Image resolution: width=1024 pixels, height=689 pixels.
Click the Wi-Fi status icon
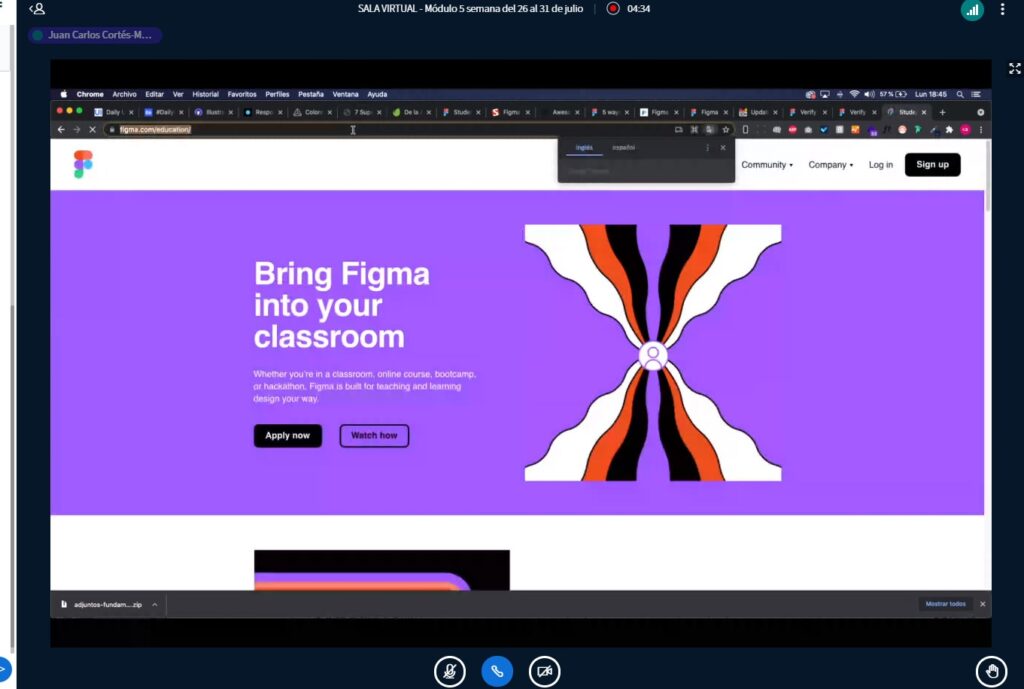[x=854, y=94]
